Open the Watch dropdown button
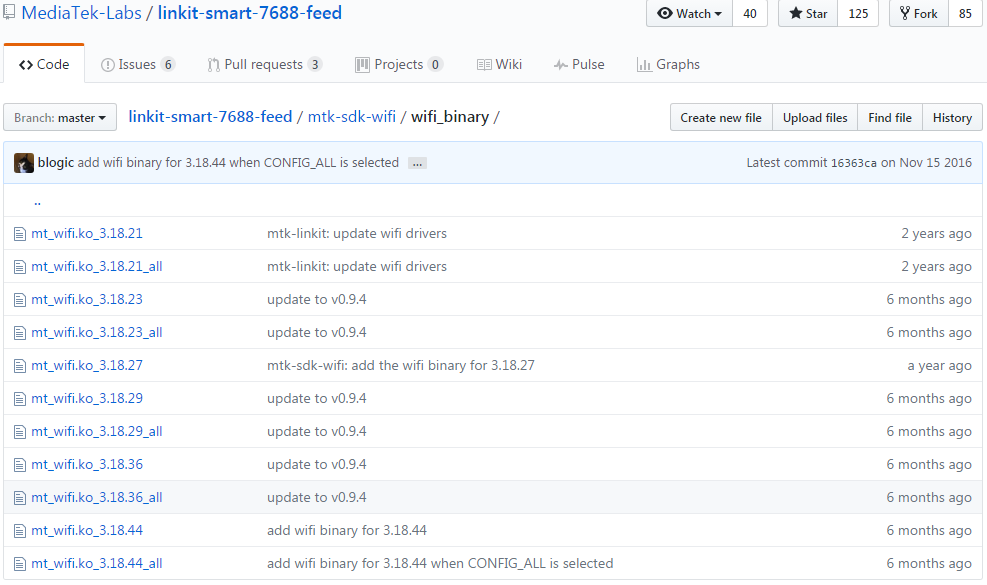Screen dimensions: 987x585 click(x=689, y=13)
